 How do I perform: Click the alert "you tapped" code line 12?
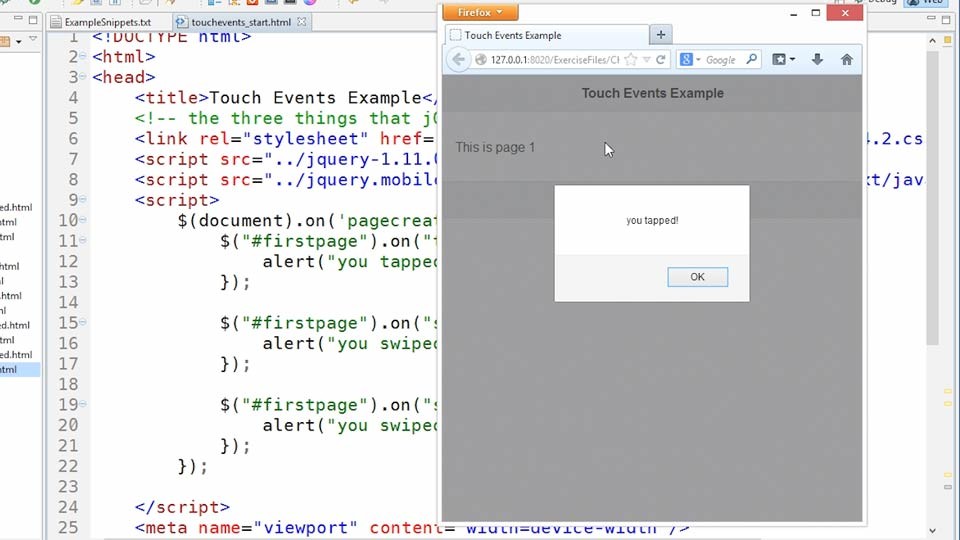pyautogui.click(x=351, y=261)
